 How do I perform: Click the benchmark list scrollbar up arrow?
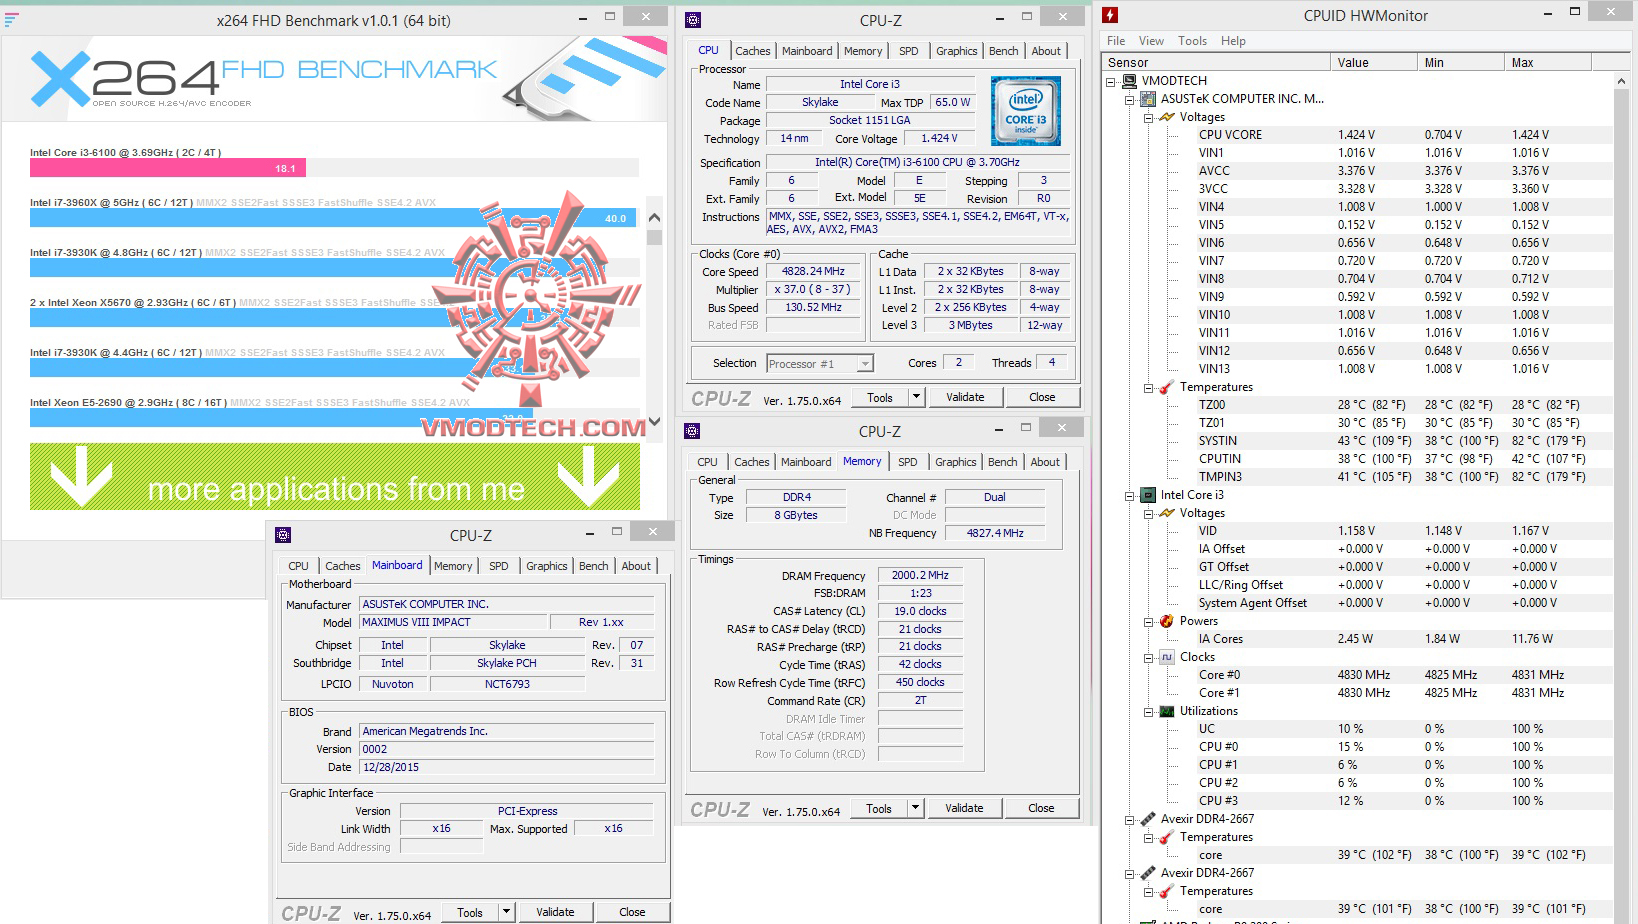(655, 217)
